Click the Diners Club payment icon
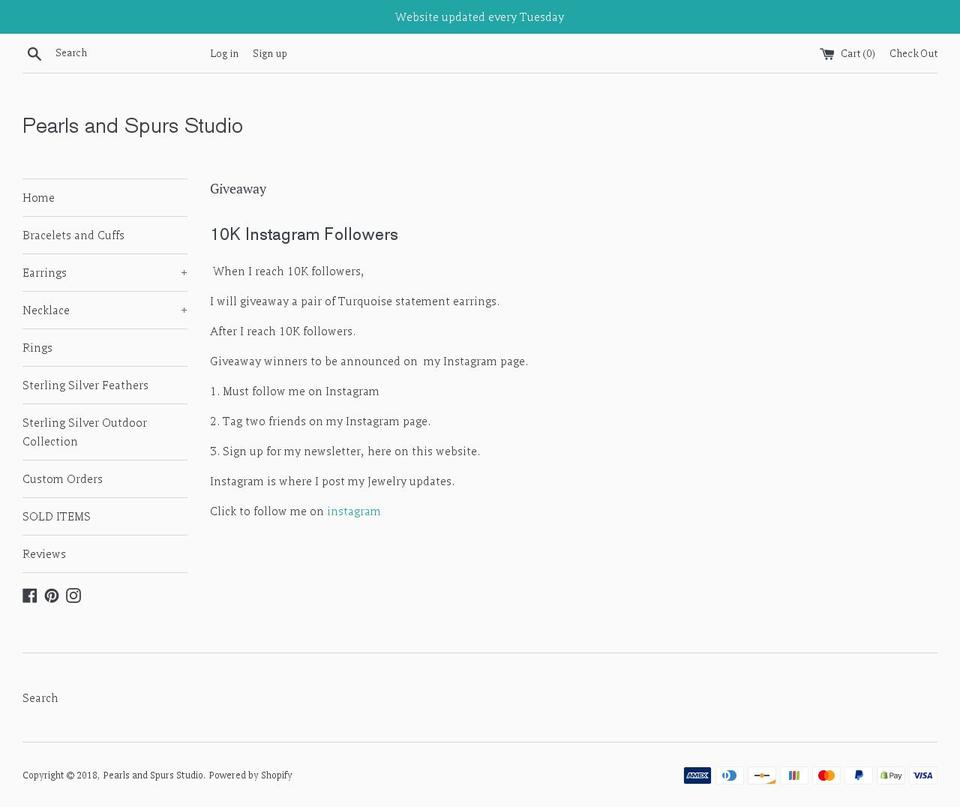Image resolution: width=960 pixels, height=807 pixels. [730, 775]
